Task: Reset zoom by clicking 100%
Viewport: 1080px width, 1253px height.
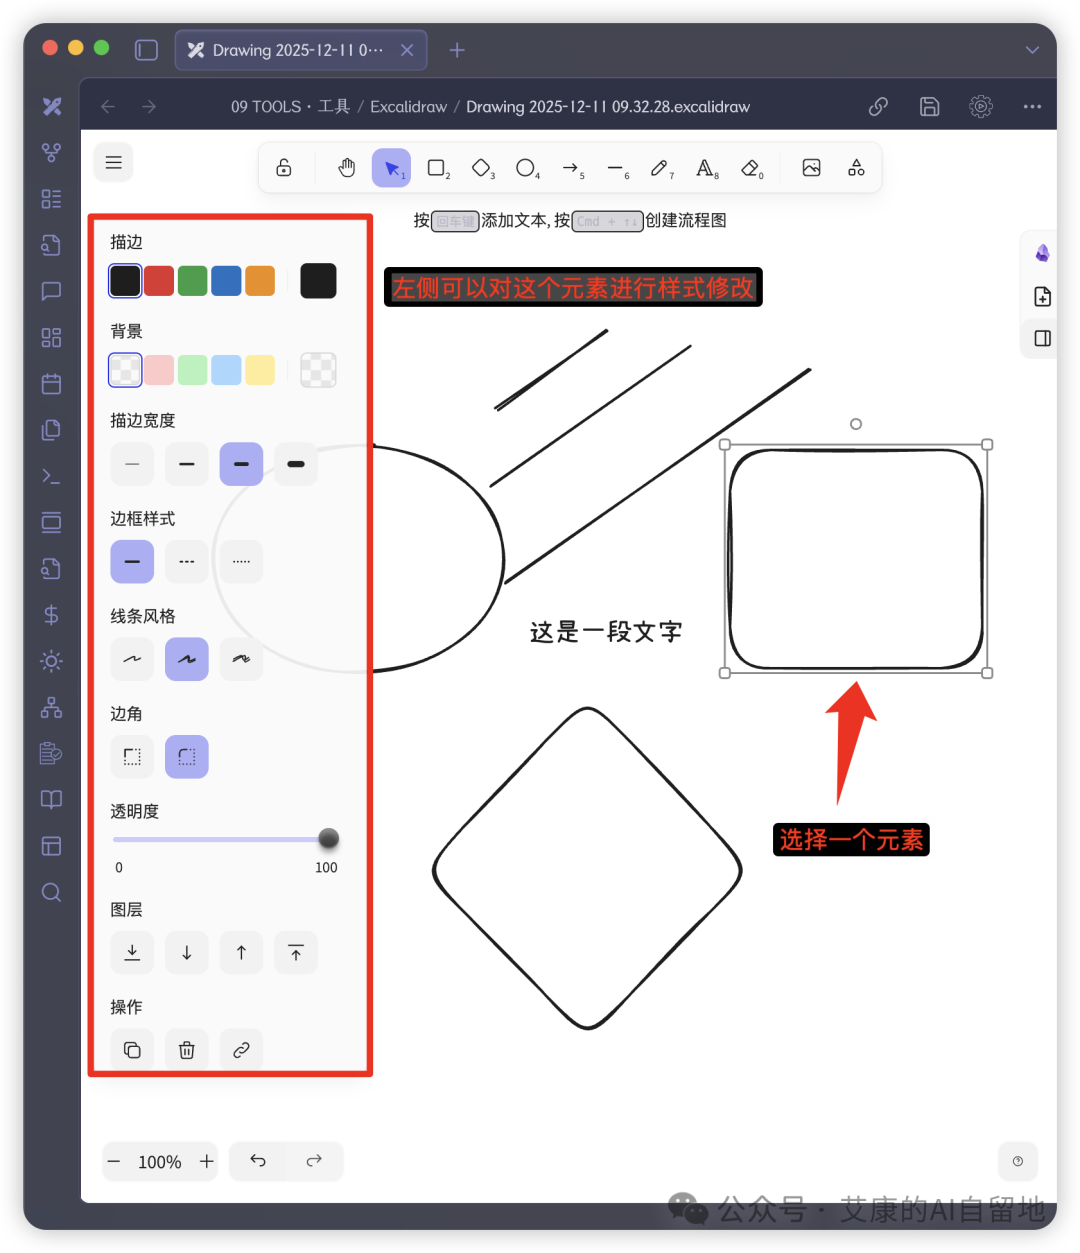Action: 160,1162
